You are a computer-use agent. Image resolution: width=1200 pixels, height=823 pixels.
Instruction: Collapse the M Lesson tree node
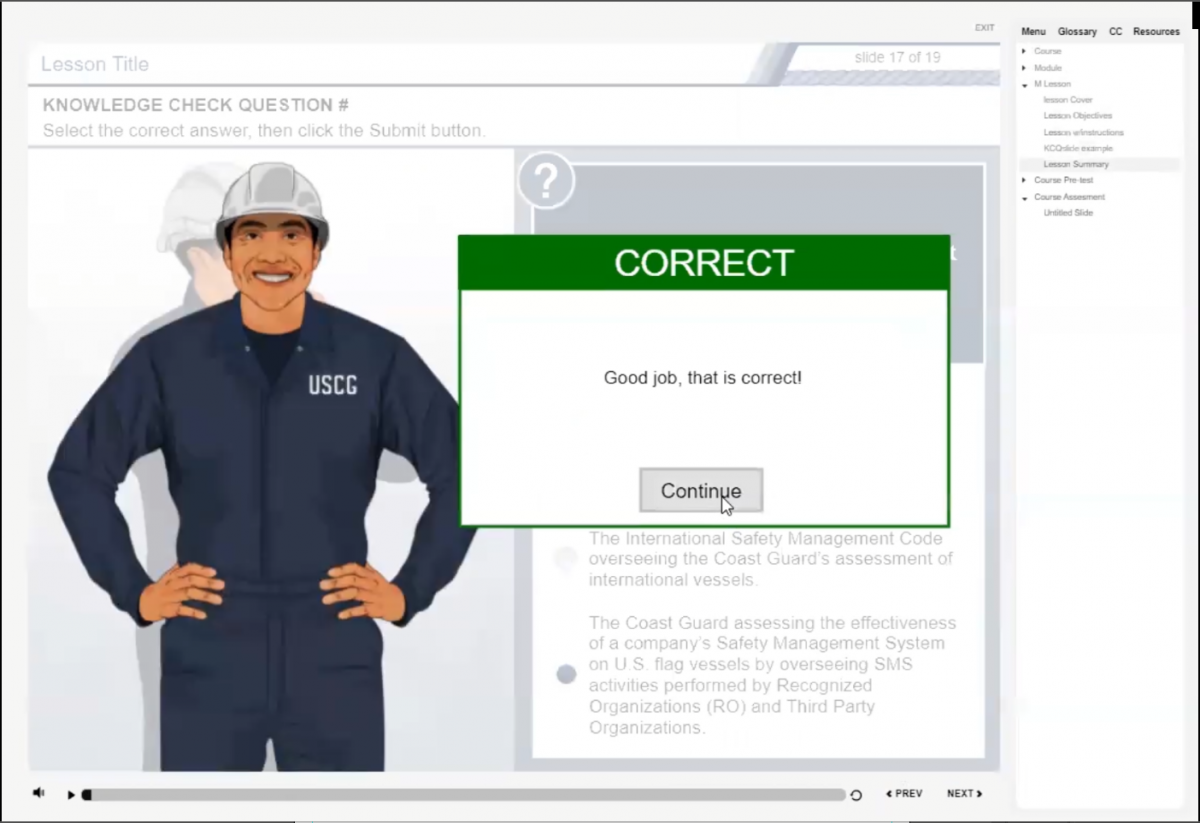pyautogui.click(x=1024, y=85)
